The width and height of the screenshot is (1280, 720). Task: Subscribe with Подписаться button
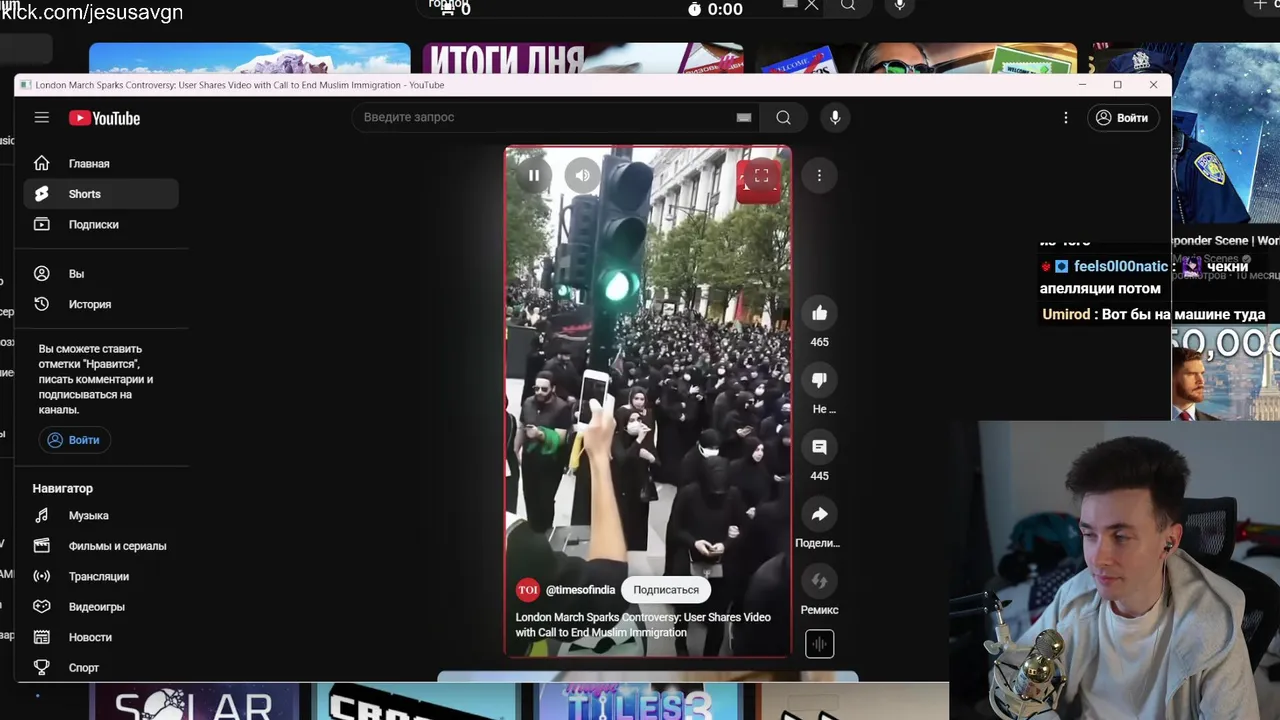pos(666,590)
